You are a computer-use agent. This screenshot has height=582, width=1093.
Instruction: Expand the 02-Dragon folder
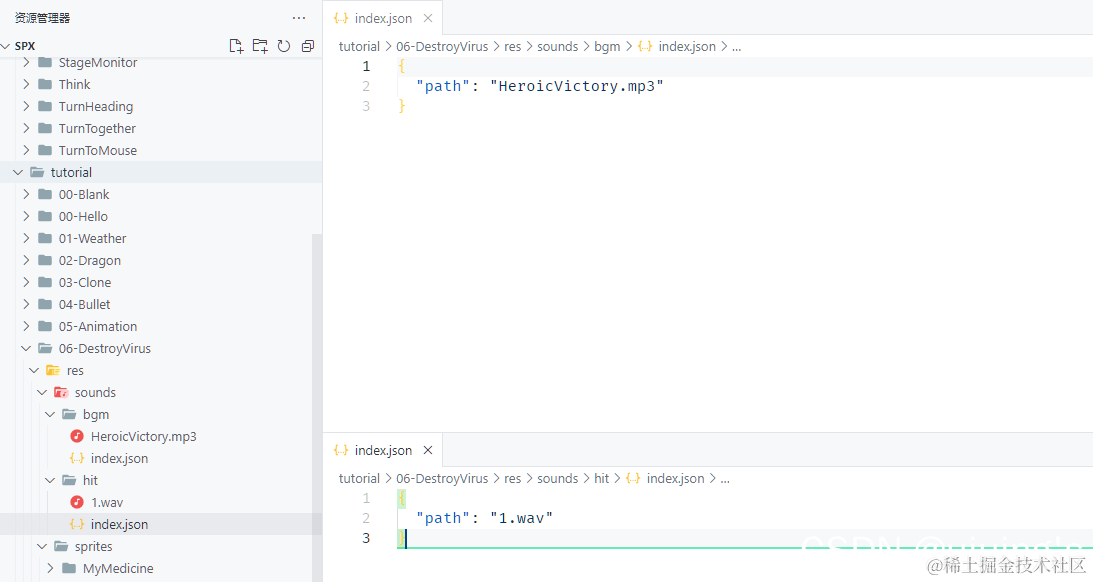tap(26, 261)
